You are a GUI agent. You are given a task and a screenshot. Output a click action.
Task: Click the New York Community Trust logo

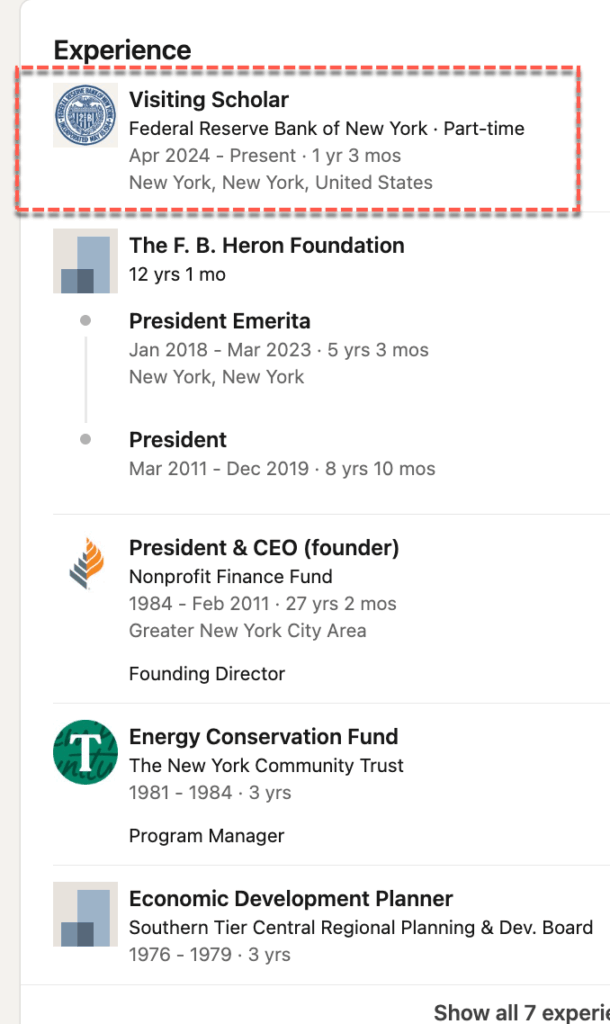tap(85, 752)
